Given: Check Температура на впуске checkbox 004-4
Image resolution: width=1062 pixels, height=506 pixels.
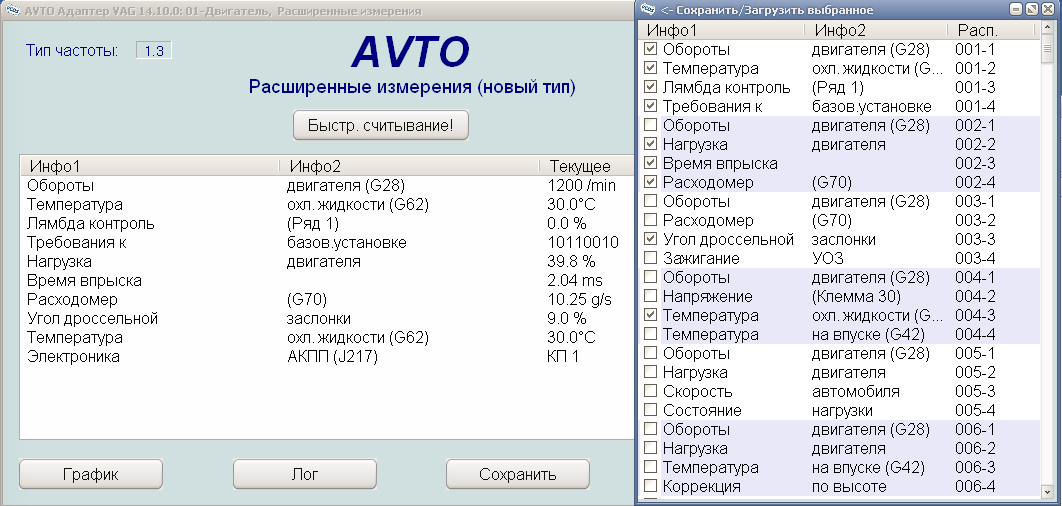Looking at the screenshot, I should pyautogui.click(x=650, y=334).
